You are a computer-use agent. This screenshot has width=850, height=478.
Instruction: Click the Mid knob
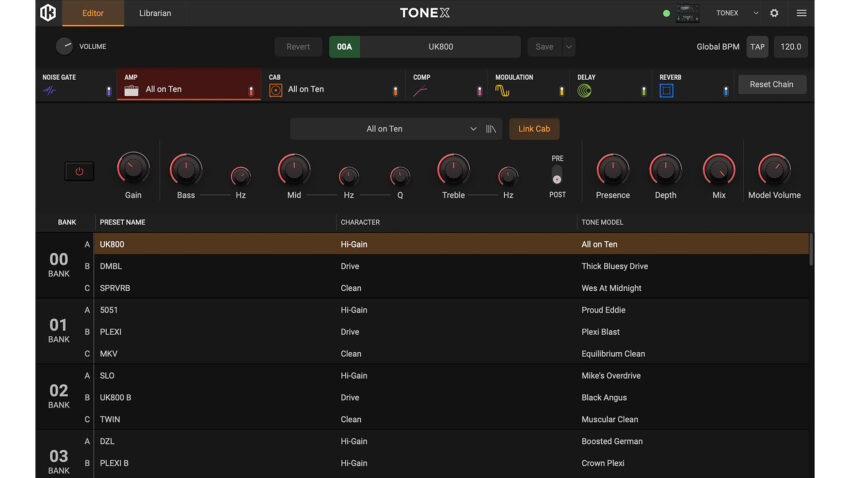coord(294,170)
